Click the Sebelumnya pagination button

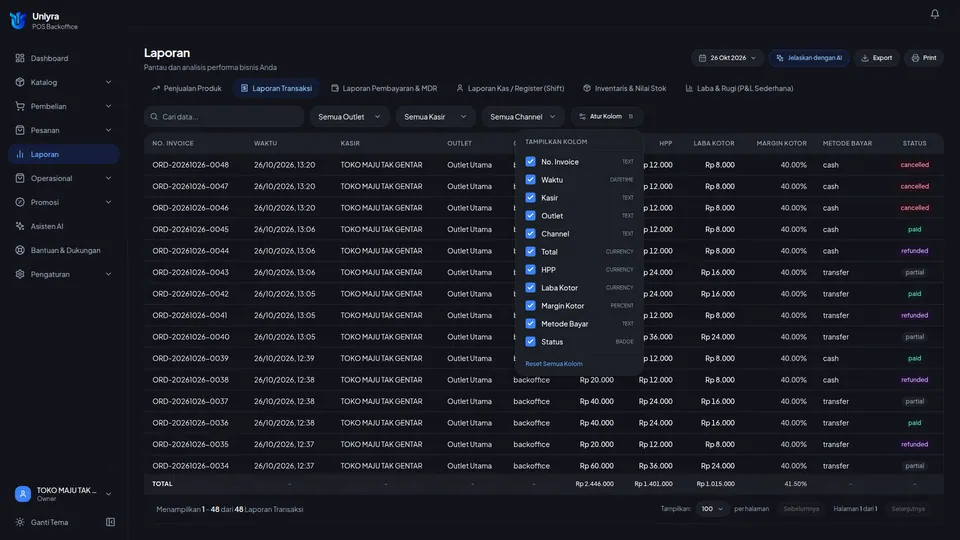point(801,509)
